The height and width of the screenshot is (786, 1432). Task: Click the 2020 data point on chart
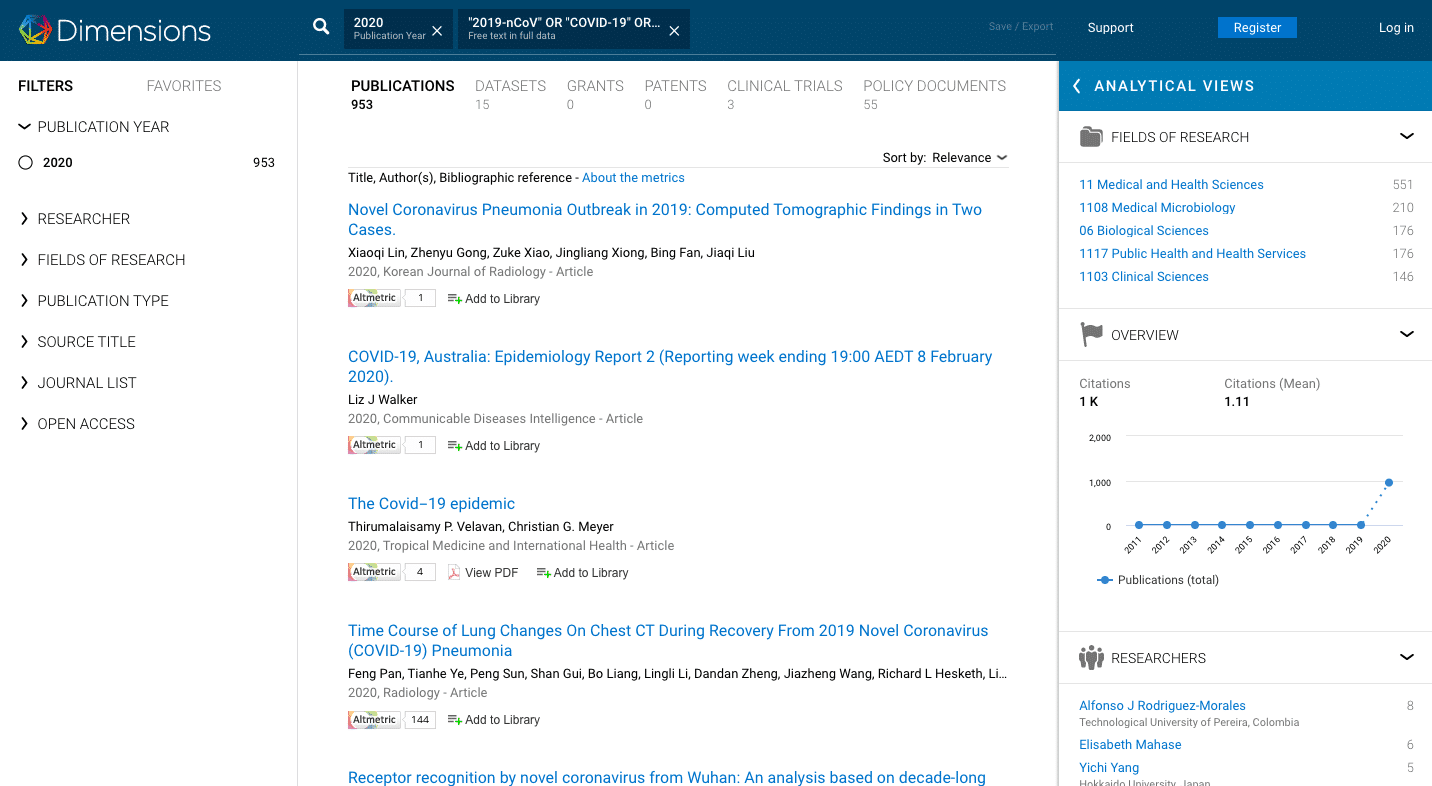1389,483
